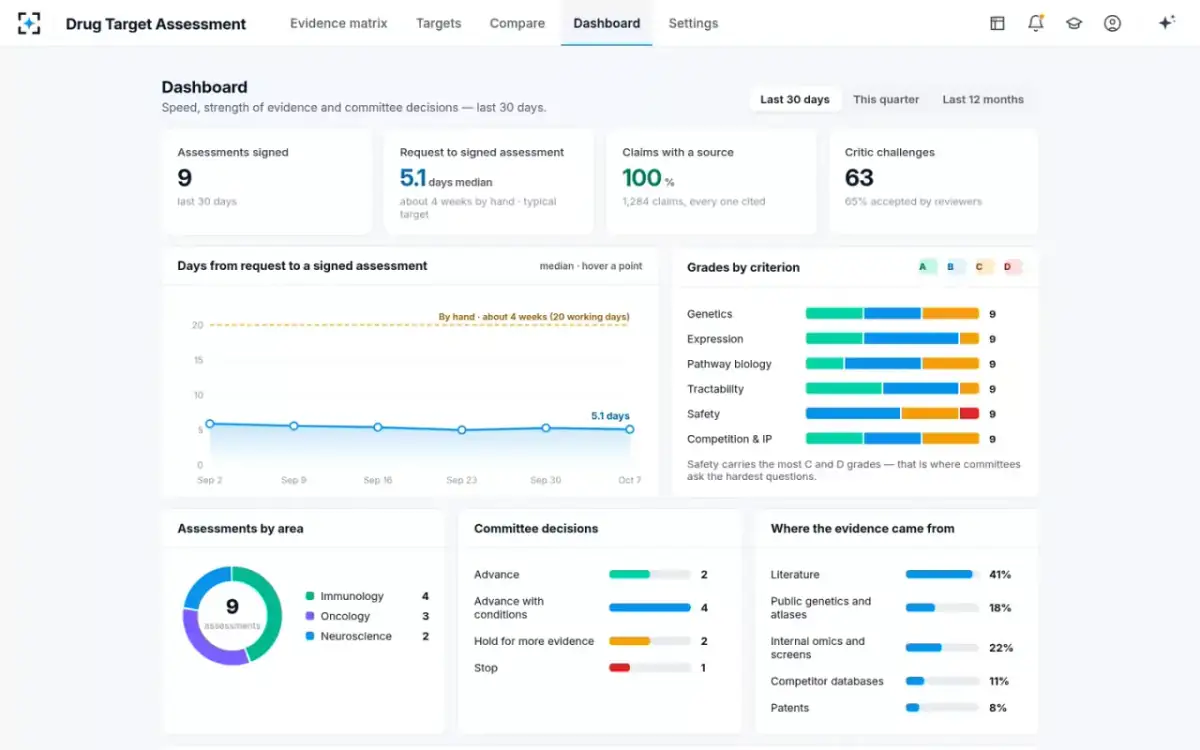Viewport: 1200px width, 750px height.
Task: Open the notifications bell
Action: pos(1036,23)
